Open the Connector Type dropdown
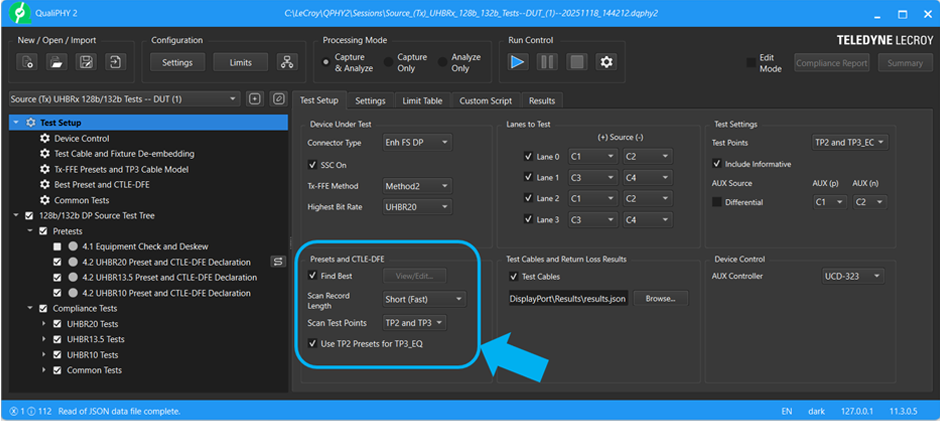 pyautogui.click(x=417, y=143)
